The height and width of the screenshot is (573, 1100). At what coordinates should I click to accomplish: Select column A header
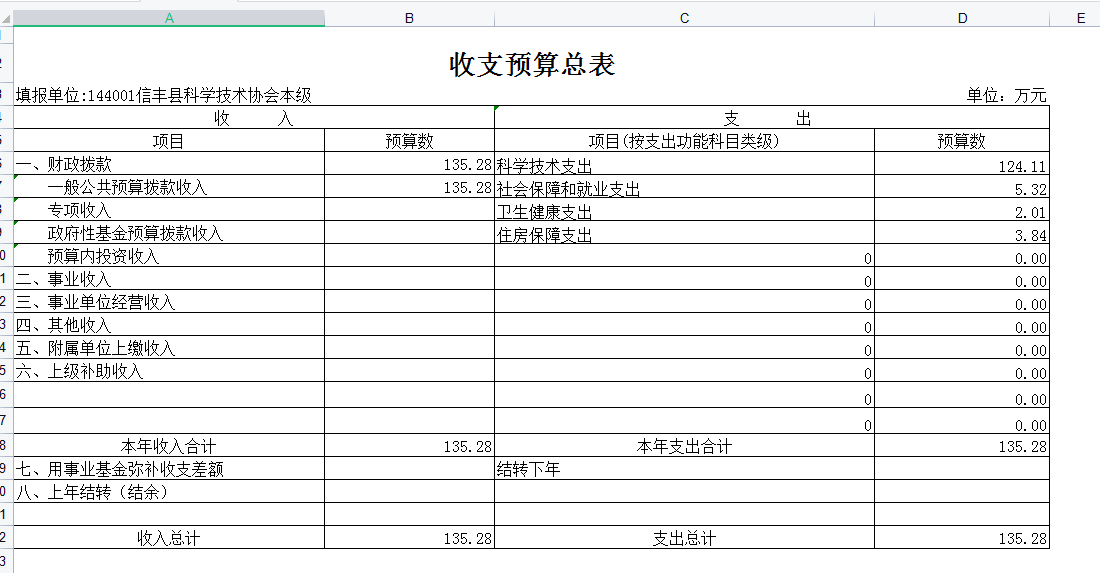pos(169,18)
